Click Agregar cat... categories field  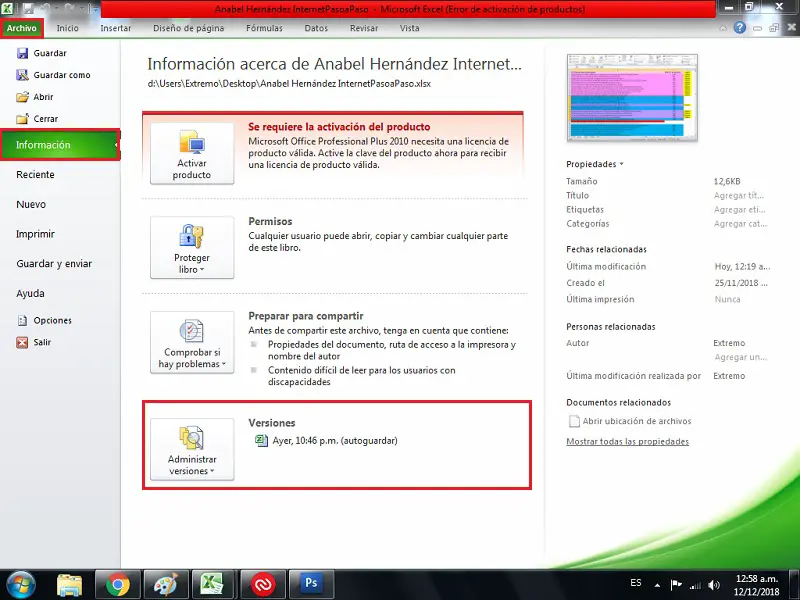click(x=740, y=223)
